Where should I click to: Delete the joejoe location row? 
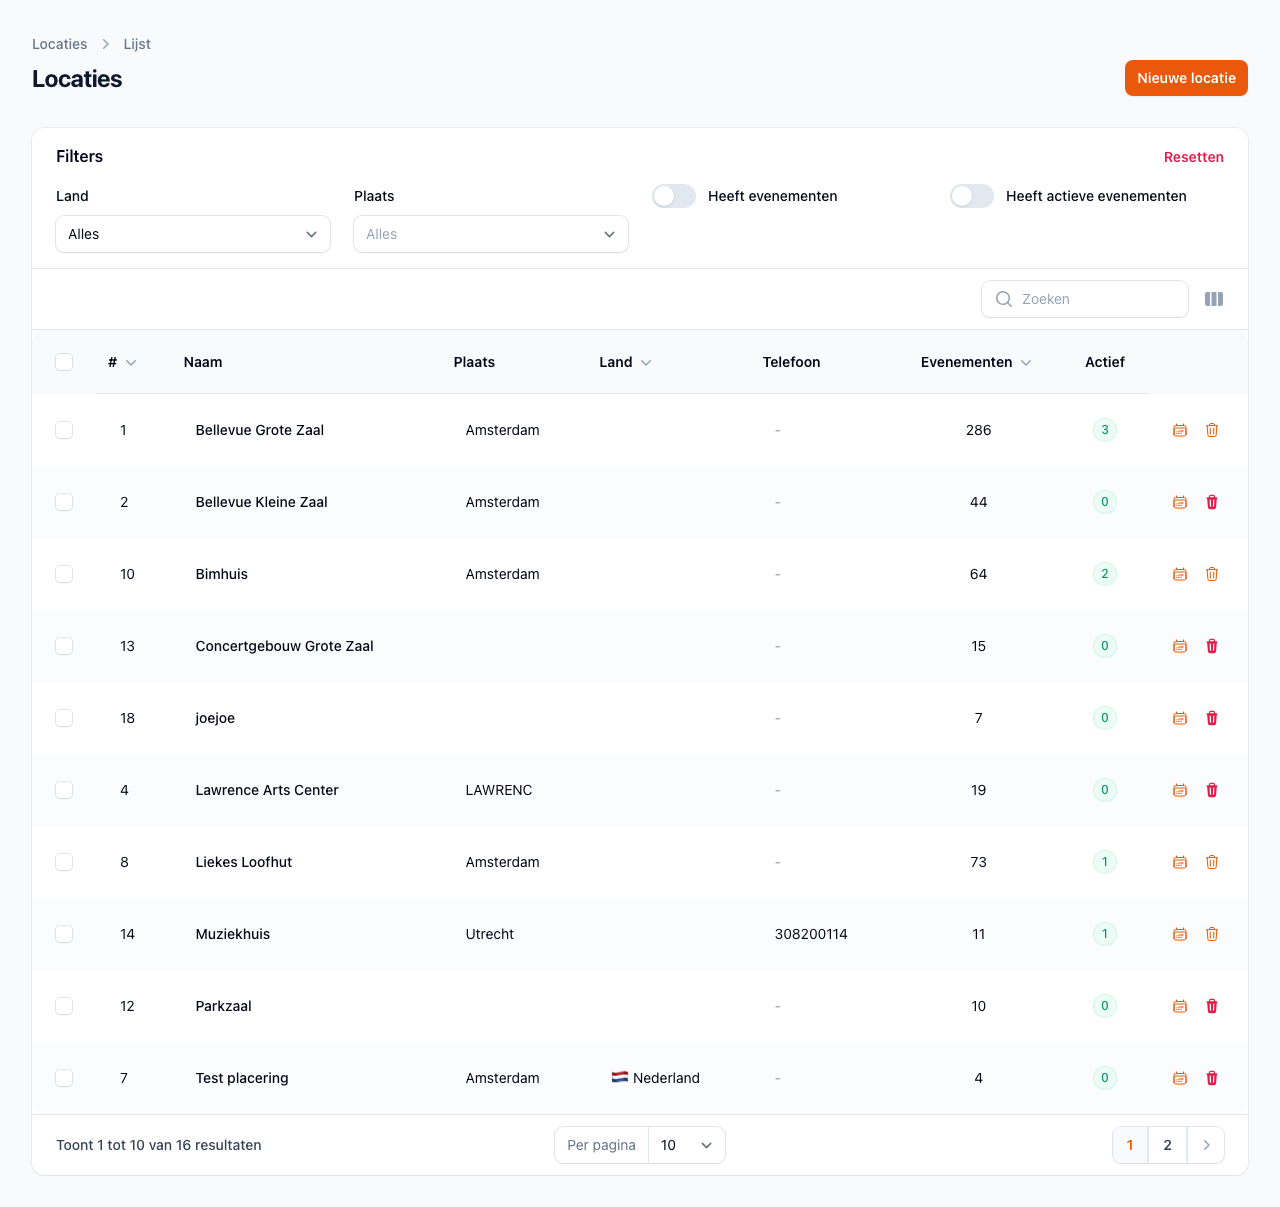click(x=1212, y=718)
